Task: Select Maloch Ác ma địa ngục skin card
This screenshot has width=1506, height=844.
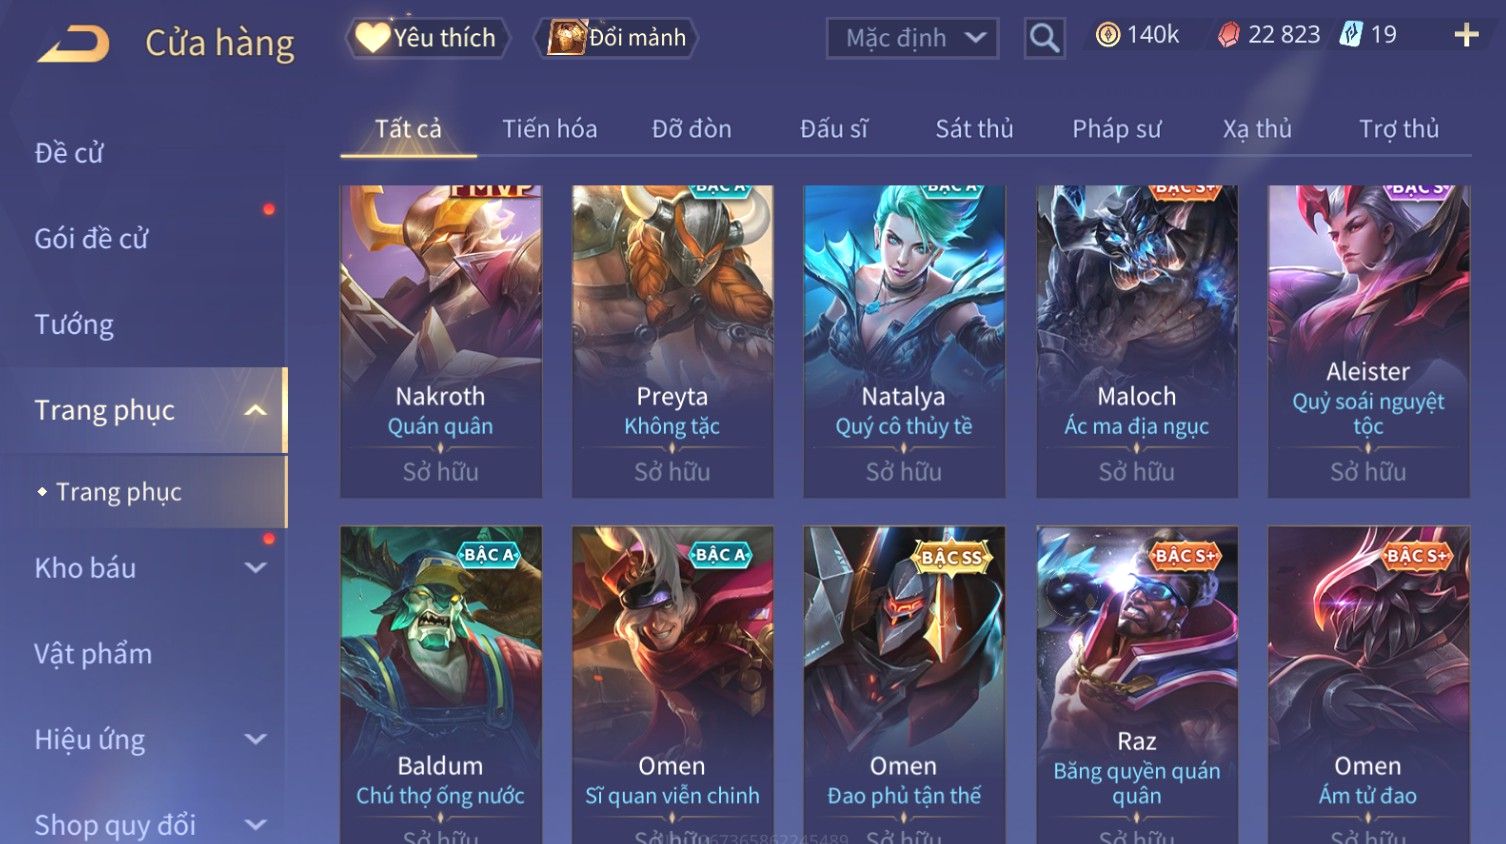Action: [1136, 341]
